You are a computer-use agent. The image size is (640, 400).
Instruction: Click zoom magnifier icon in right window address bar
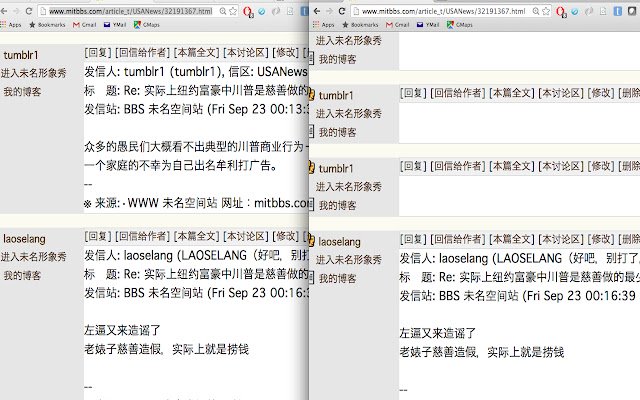tap(536, 11)
